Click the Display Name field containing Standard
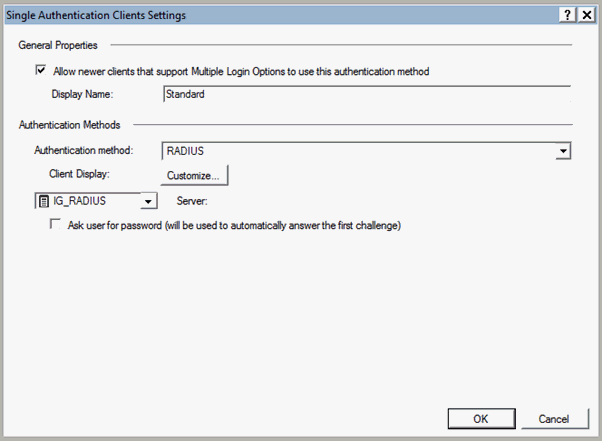 click(x=365, y=94)
